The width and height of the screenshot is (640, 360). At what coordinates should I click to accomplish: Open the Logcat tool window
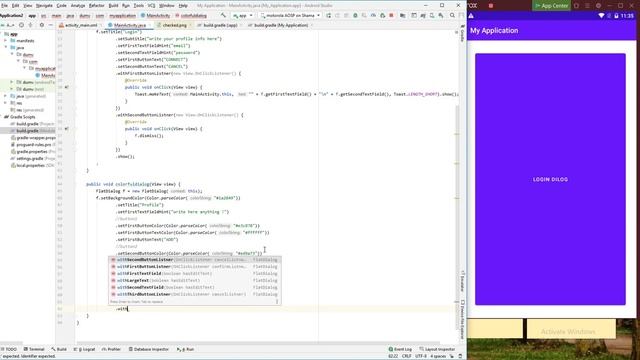(85, 349)
